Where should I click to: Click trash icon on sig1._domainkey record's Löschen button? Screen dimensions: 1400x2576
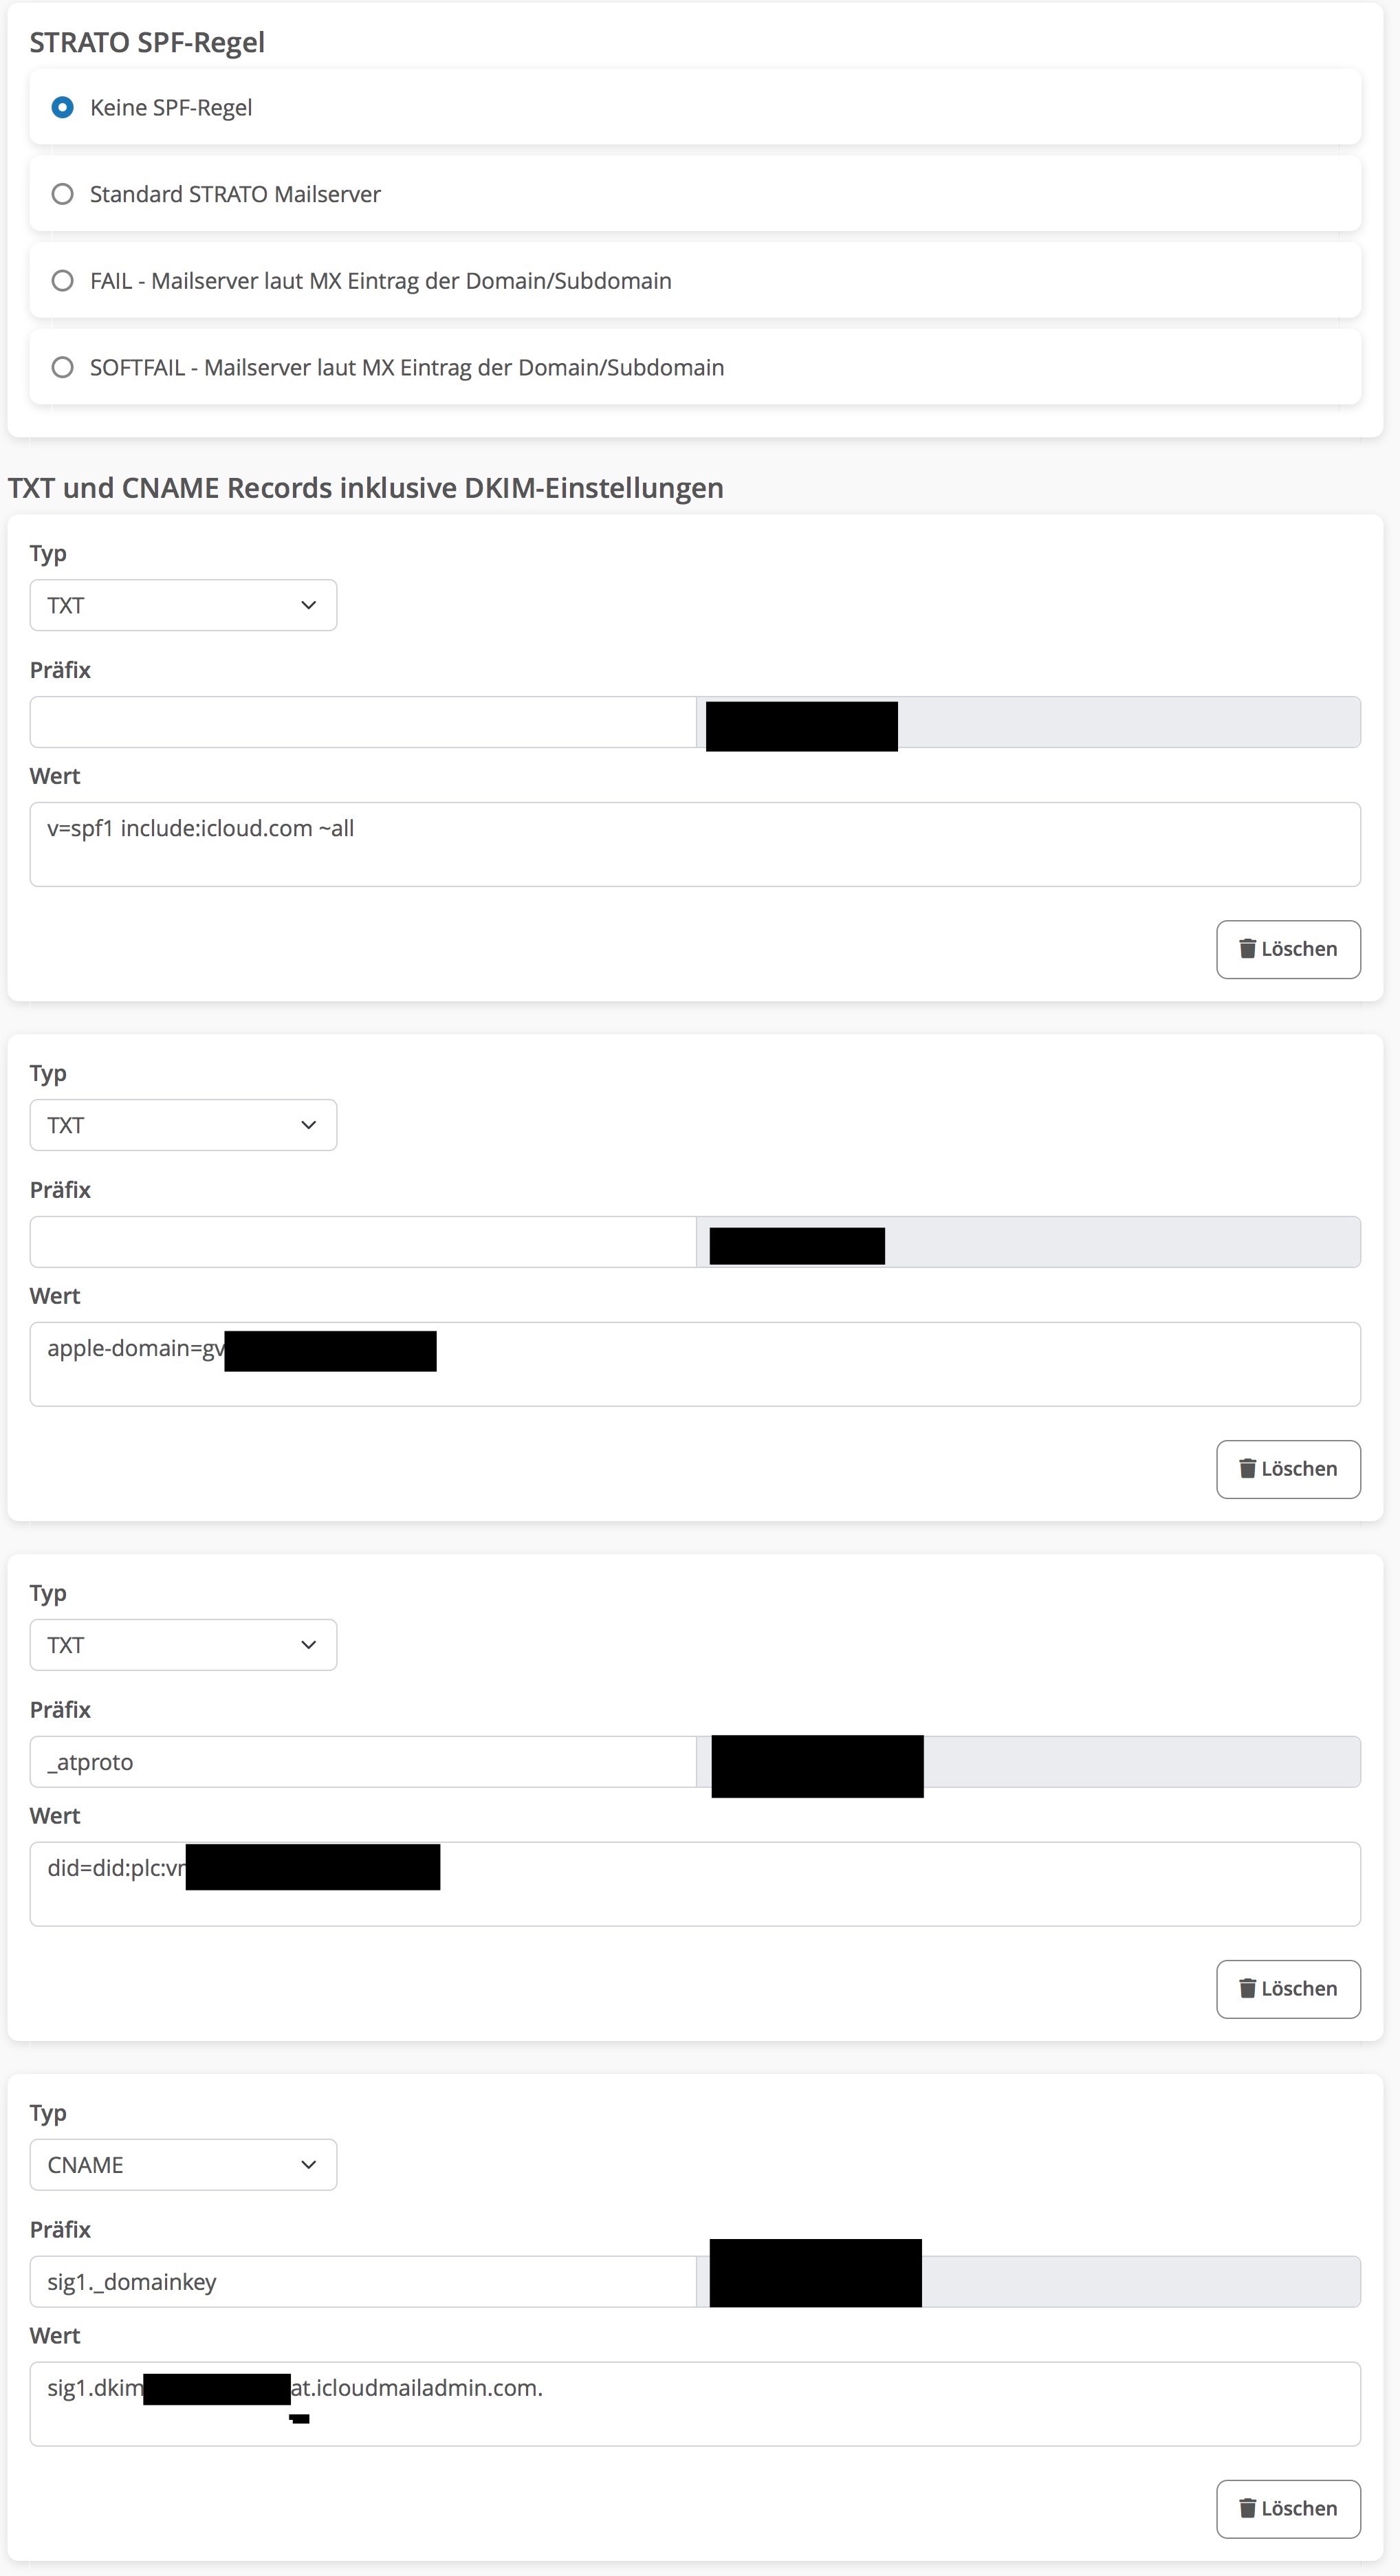click(x=1247, y=2508)
